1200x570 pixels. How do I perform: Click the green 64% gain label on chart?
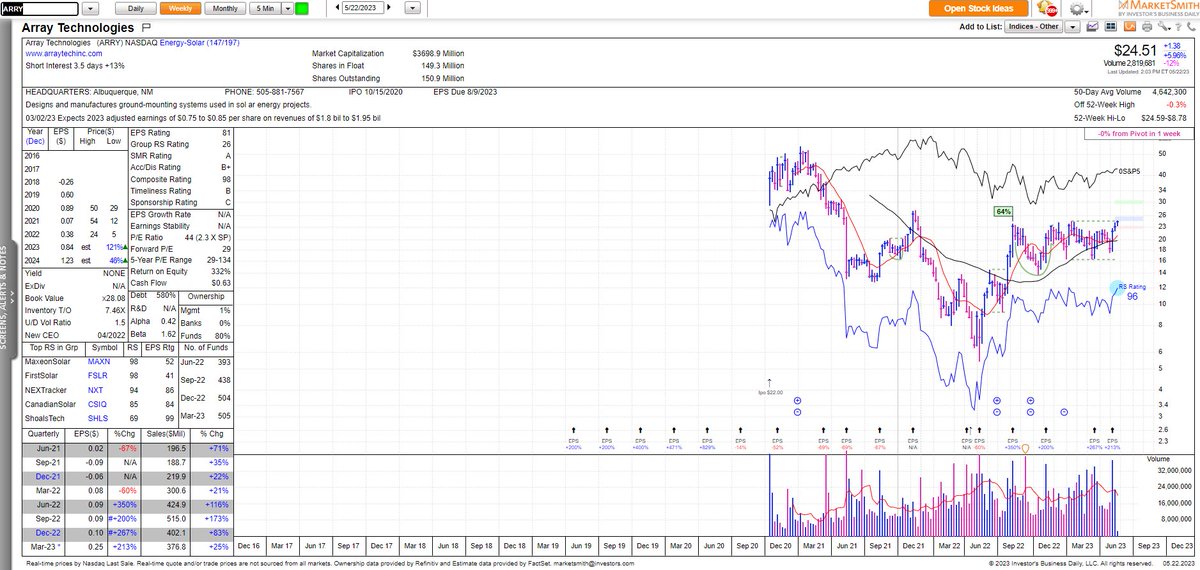(1003, 212)
